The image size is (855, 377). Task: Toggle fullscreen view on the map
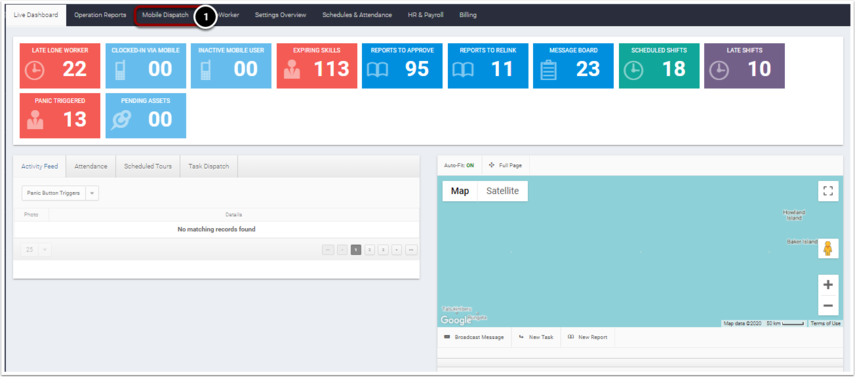click(828, 191)
